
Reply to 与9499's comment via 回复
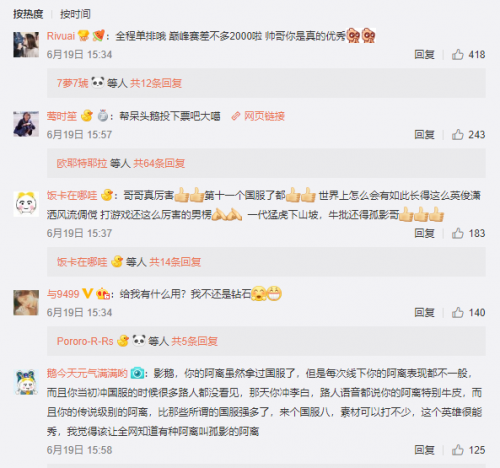[x=424, y=312]
